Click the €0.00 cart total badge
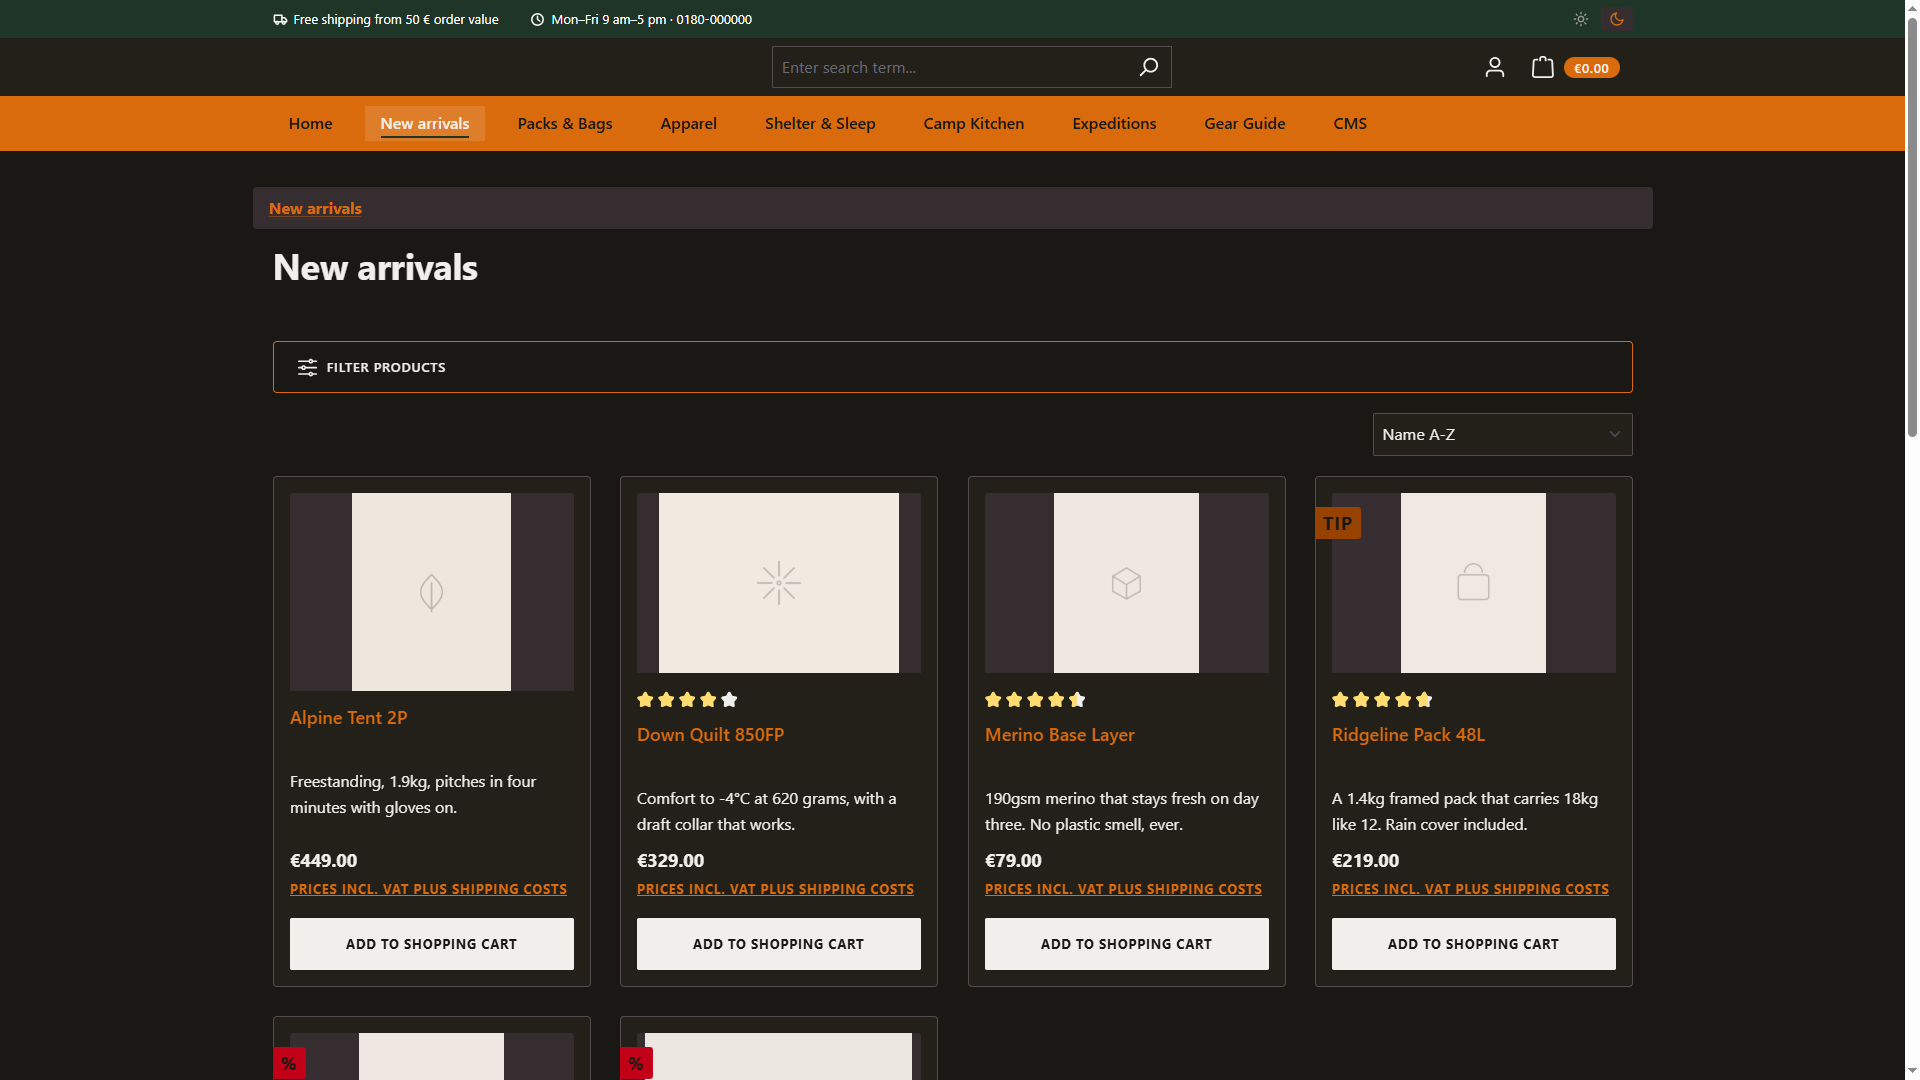The image size is (1920, 1080). point(1591,68)
